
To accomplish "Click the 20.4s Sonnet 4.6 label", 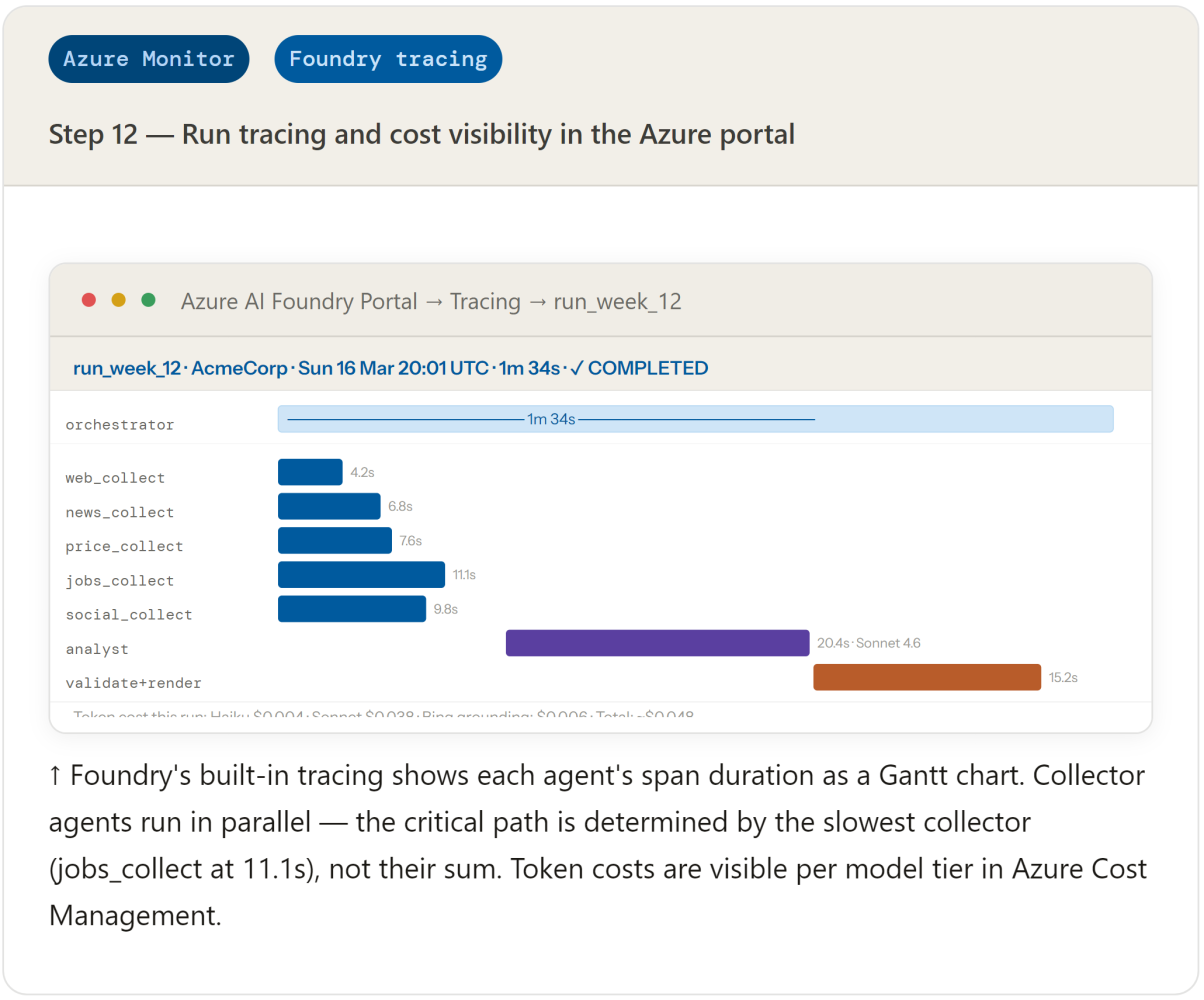I will pyautogui.click(x=869, y=643).
